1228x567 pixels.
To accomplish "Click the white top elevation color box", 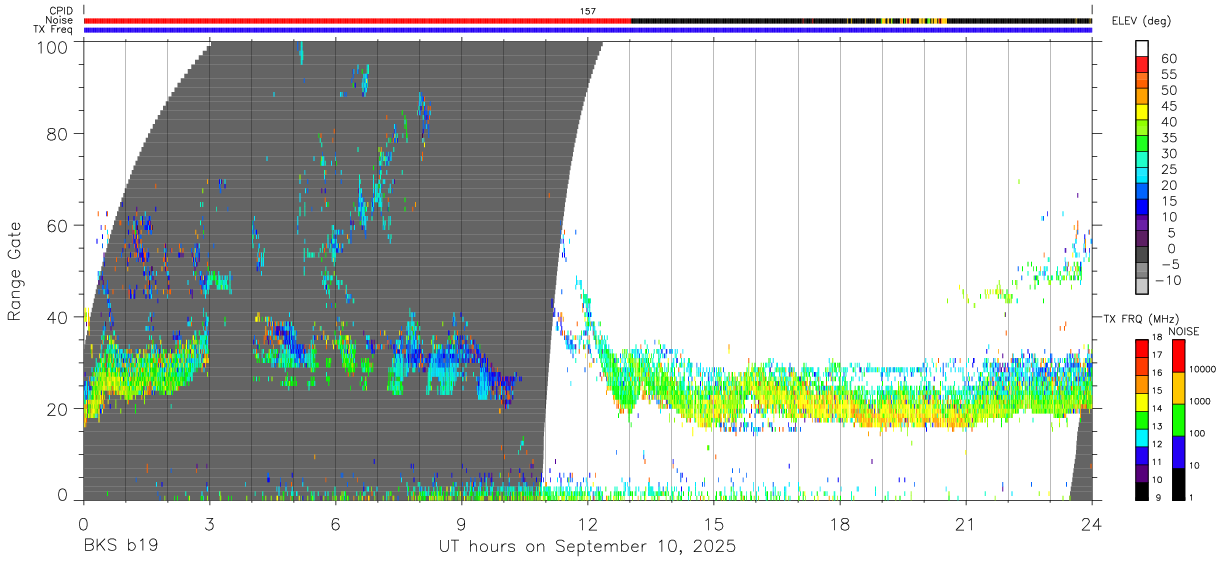I will [x=1142, y=46].
